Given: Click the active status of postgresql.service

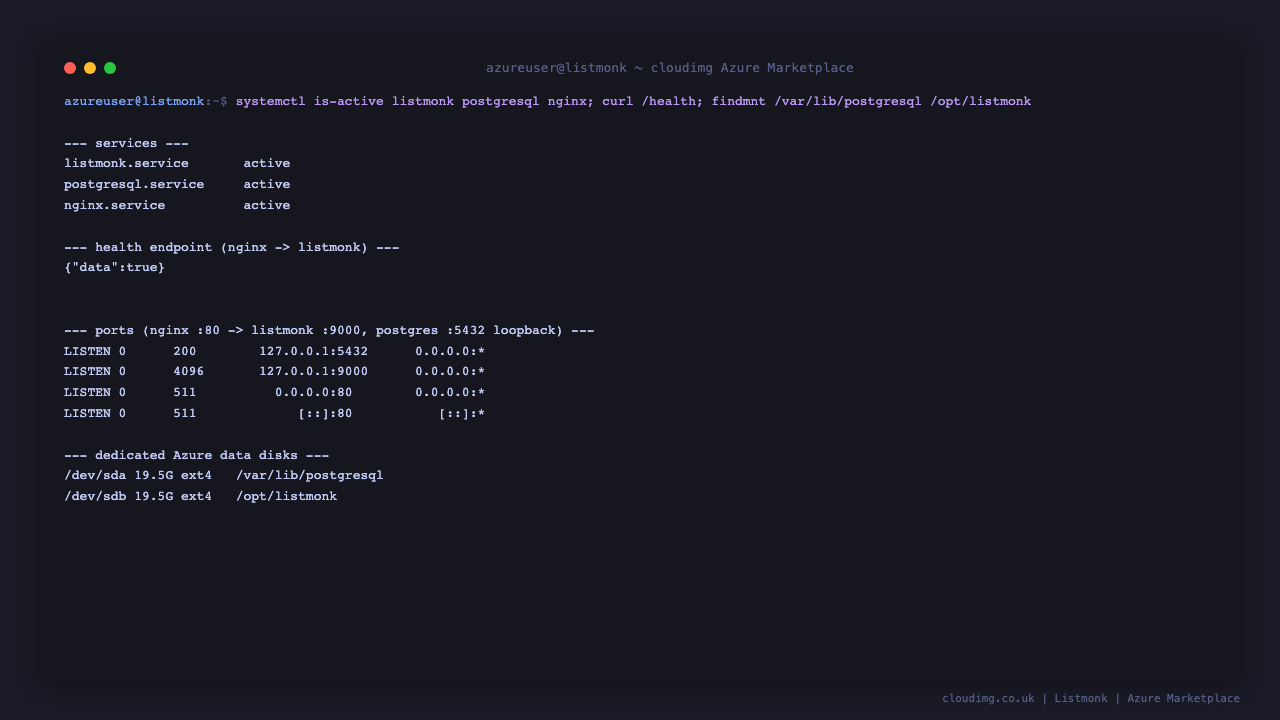Looking at the screenshot, I should (267, 185).
